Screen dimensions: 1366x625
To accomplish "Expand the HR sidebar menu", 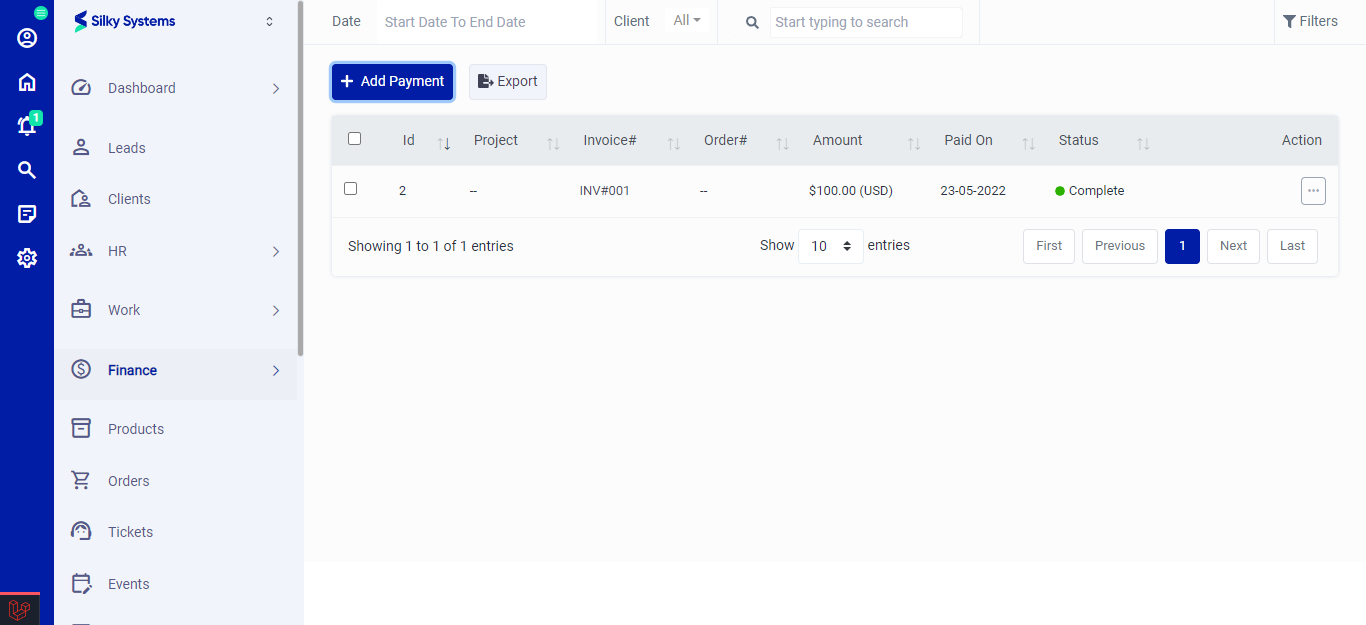I will 175,251.
